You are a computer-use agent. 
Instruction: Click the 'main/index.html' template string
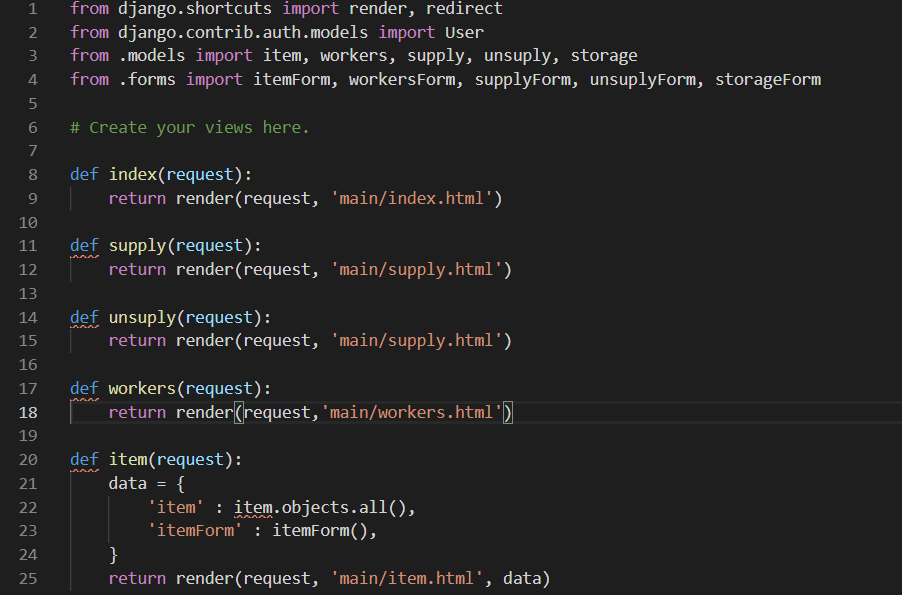tap(411, 199)
